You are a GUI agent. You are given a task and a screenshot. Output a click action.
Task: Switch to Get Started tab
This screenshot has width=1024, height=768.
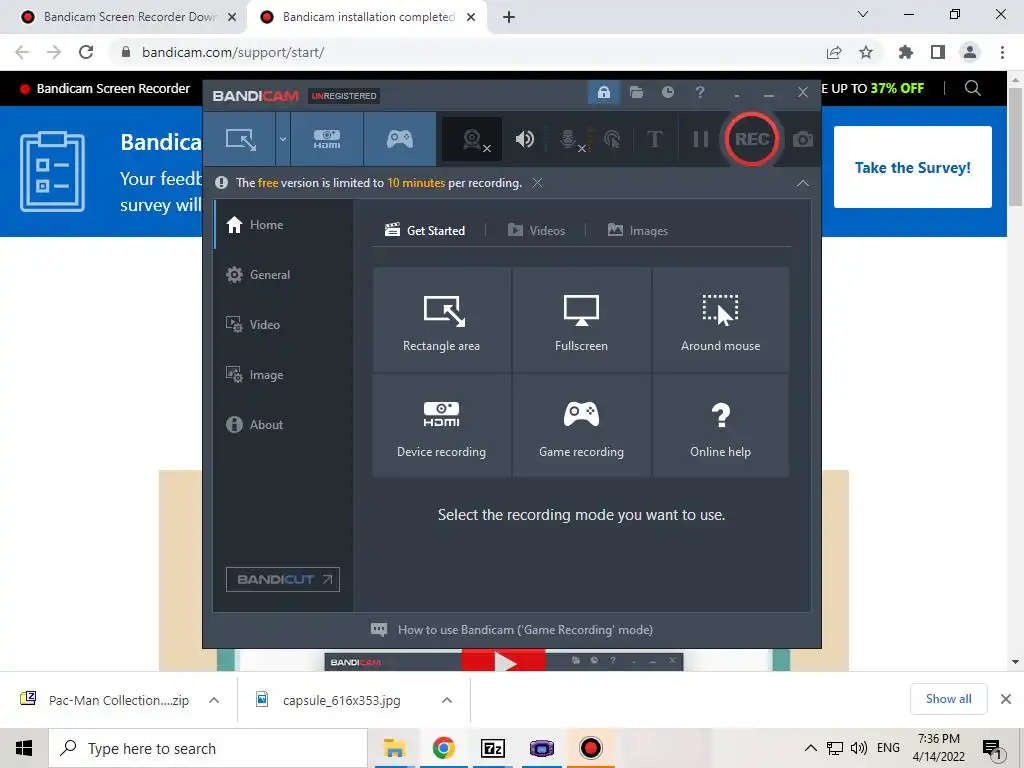(x=425, y=231)
